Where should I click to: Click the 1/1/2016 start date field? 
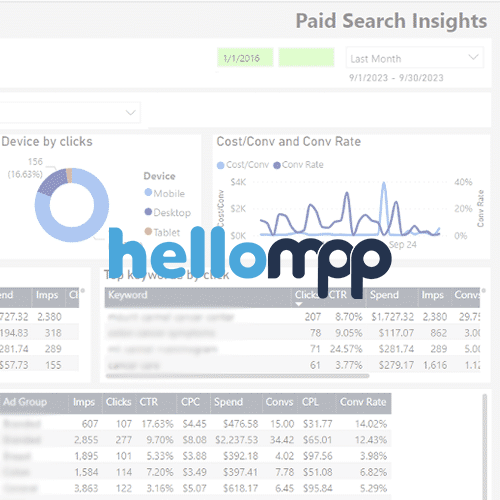coord(245,57)
